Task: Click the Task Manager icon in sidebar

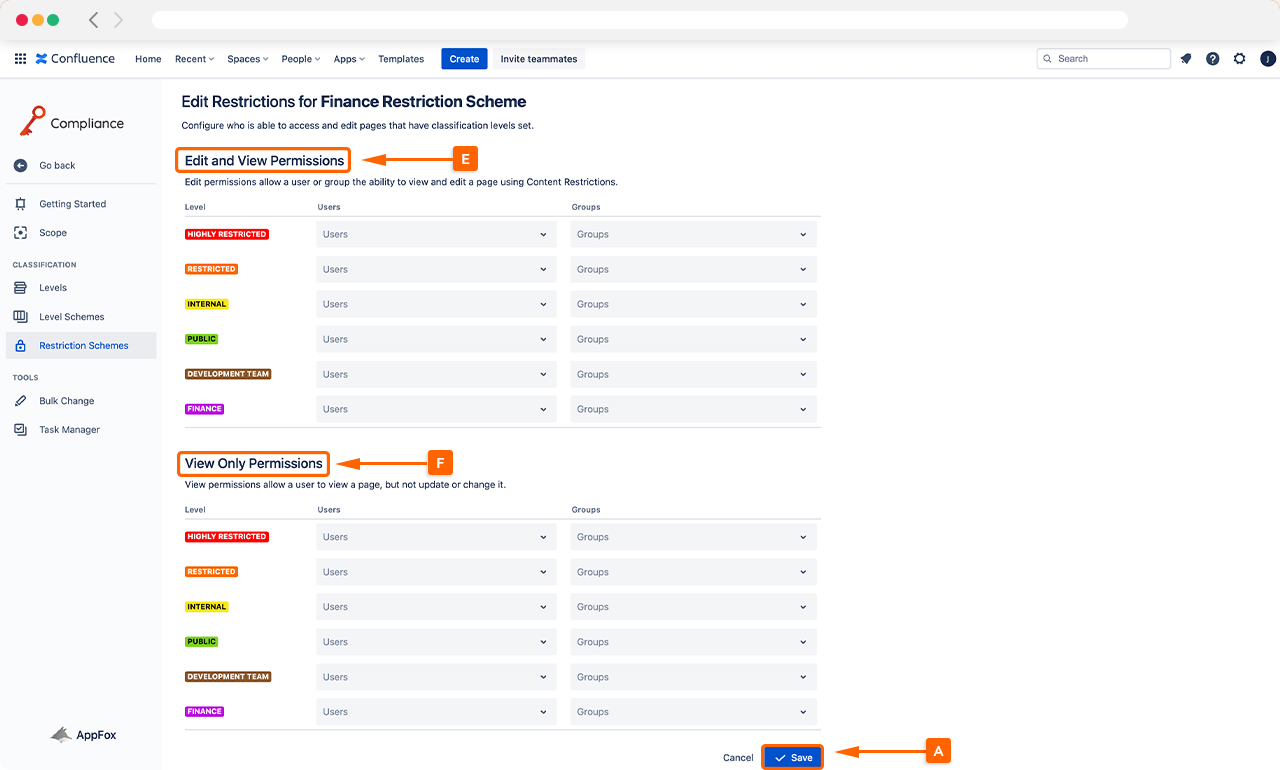Action: 20,430
